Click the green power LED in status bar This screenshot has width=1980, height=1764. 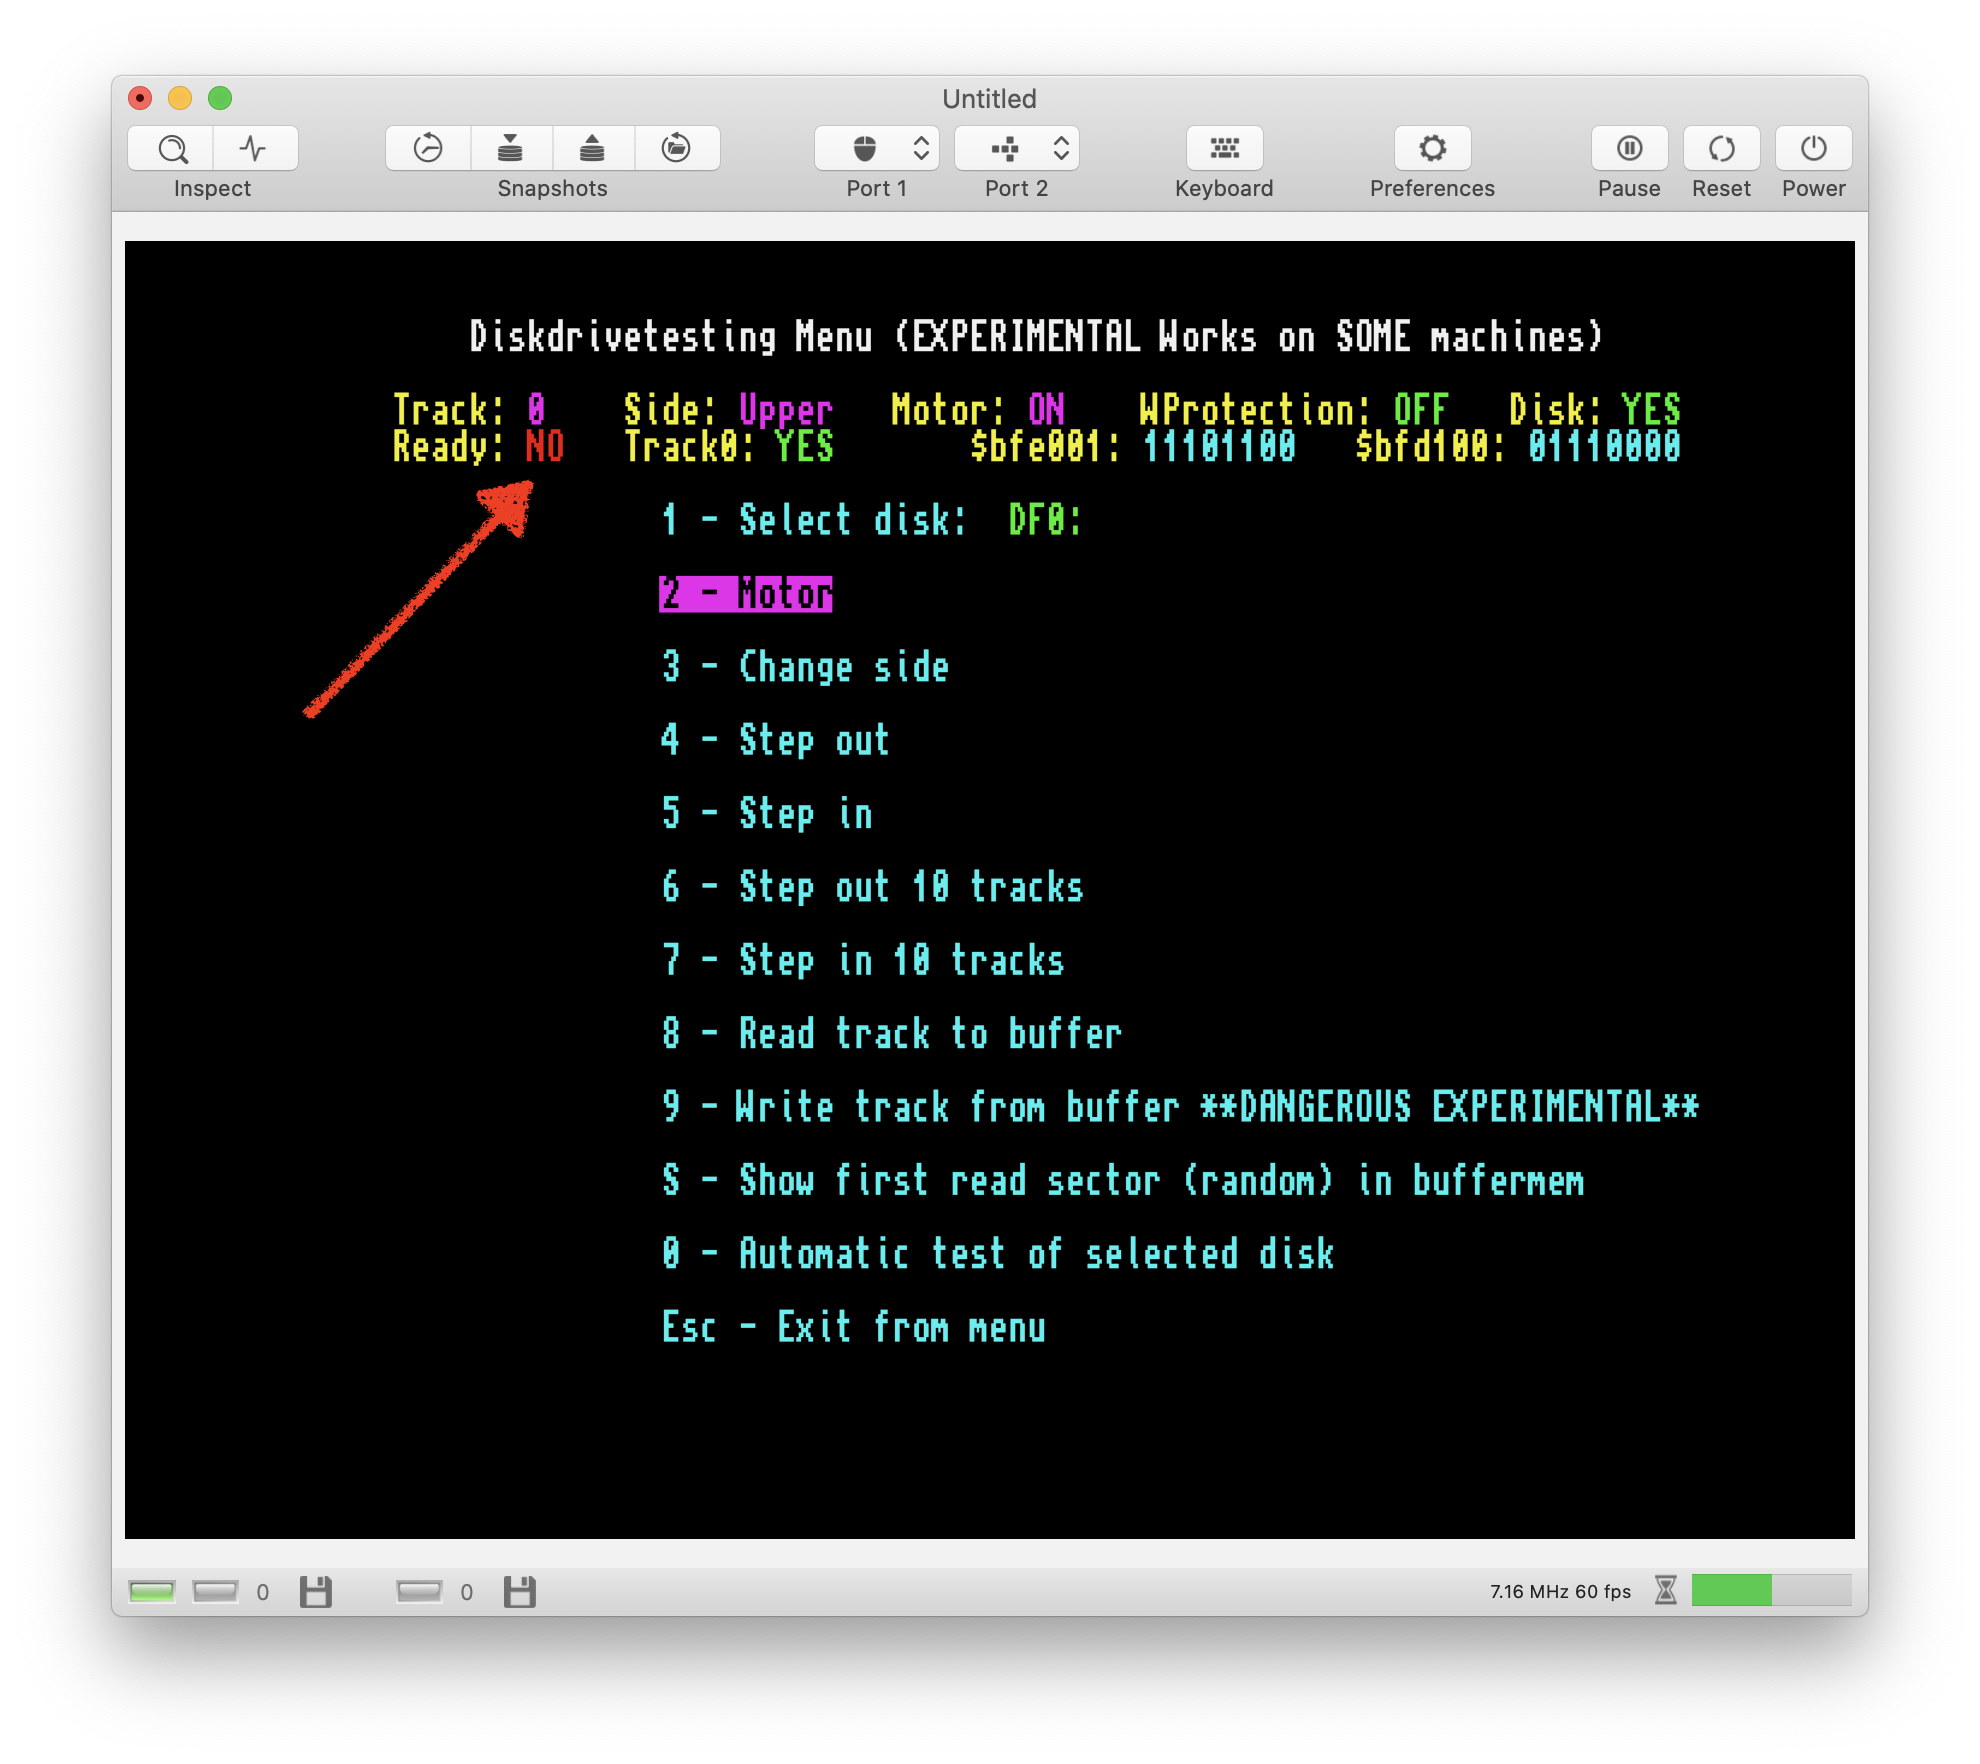click(x=152, y=1591)
